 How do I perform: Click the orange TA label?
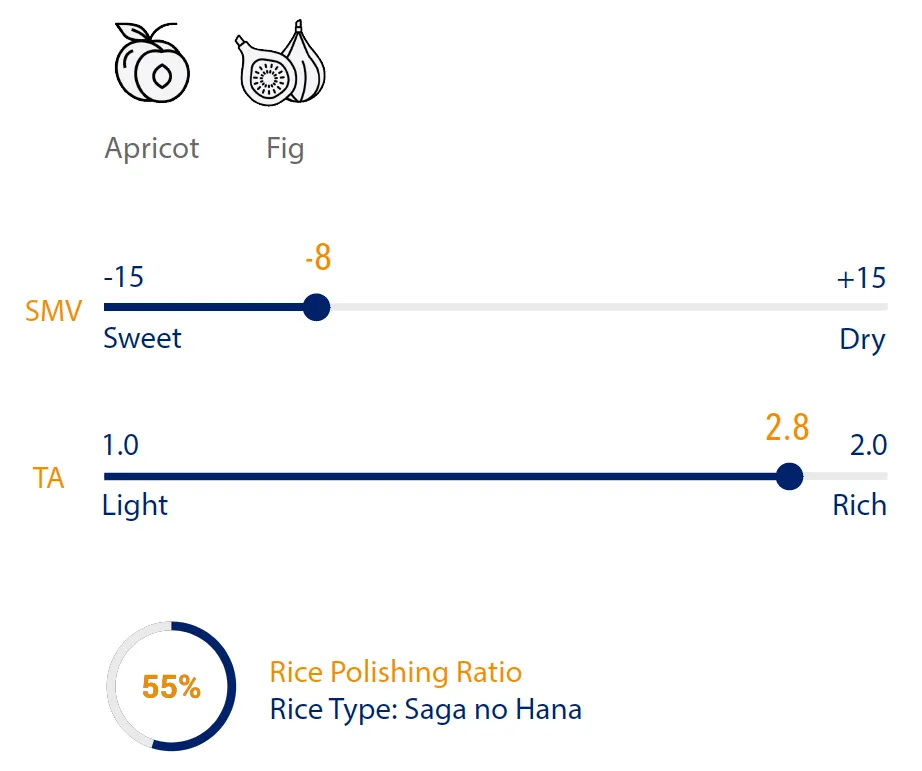(48, 479)
